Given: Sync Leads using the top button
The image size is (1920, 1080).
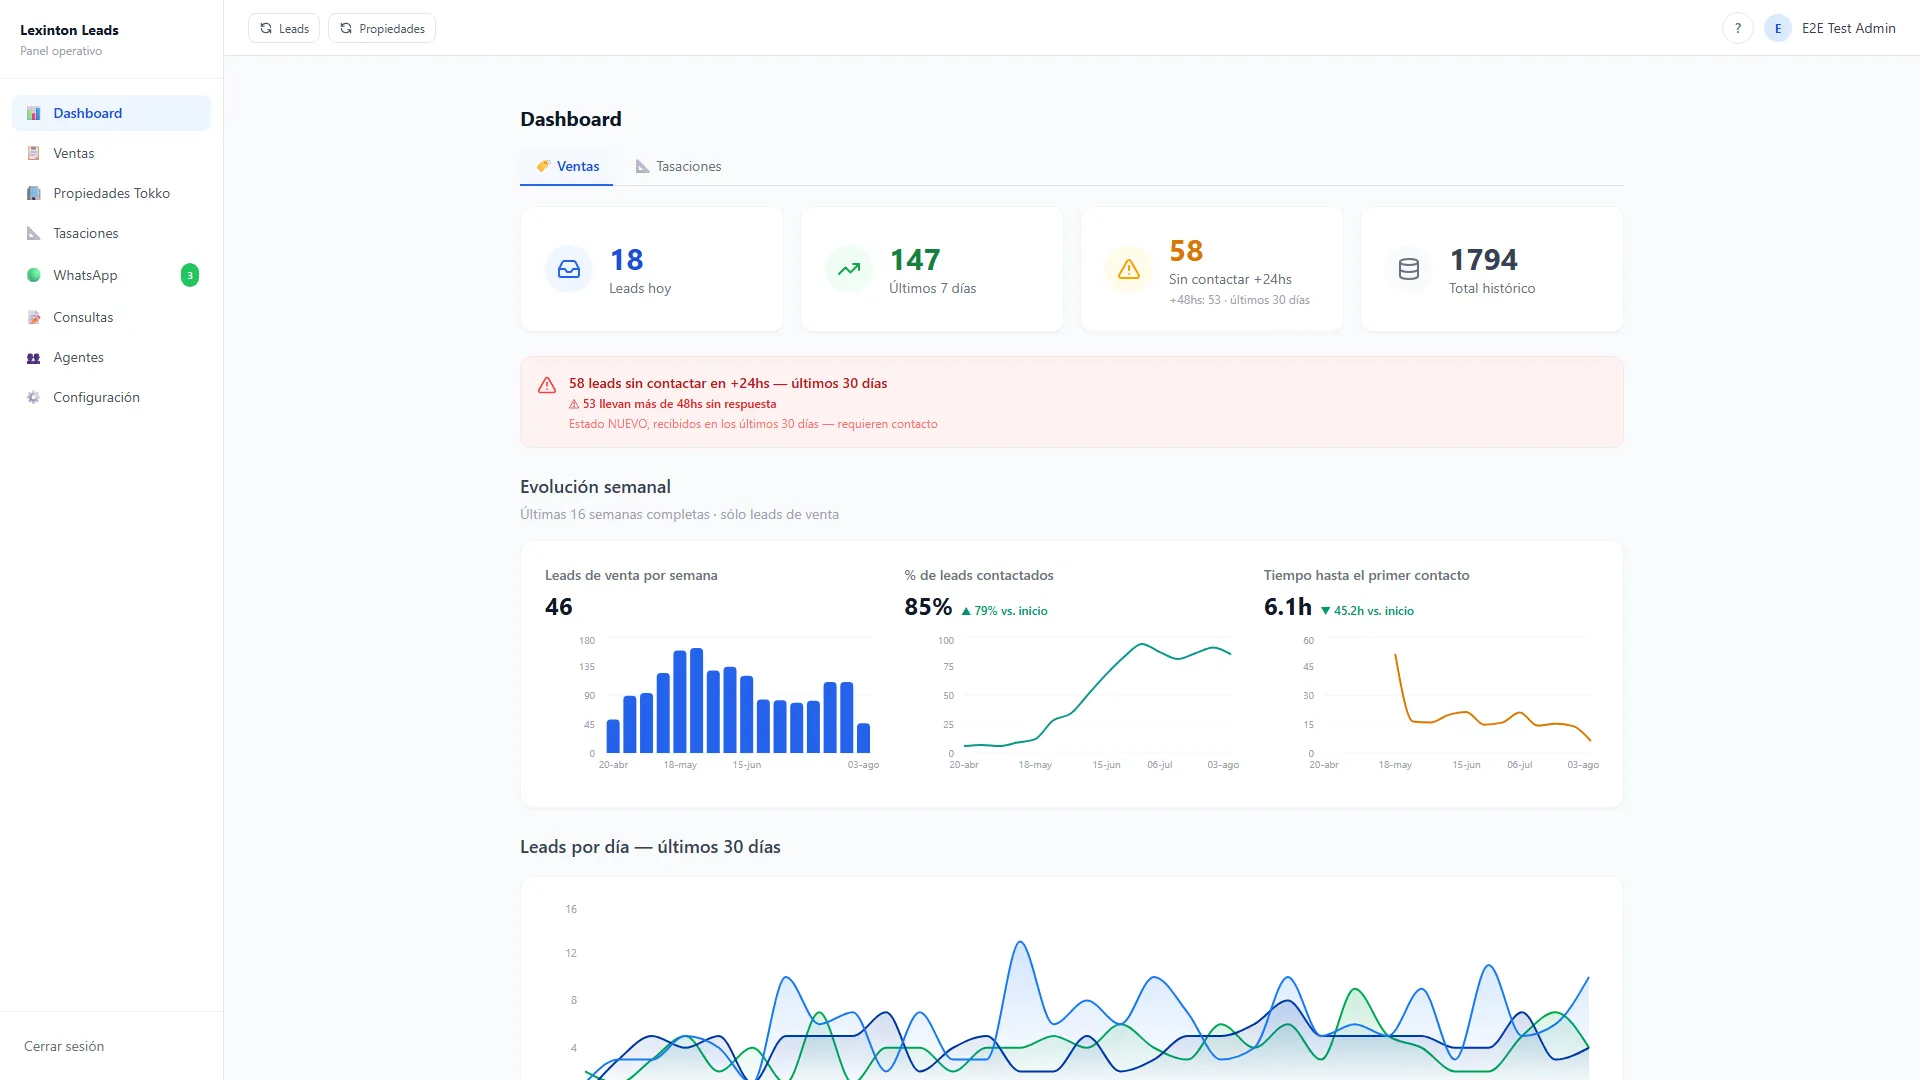Looking at the screenshot, I should point(284,28).
